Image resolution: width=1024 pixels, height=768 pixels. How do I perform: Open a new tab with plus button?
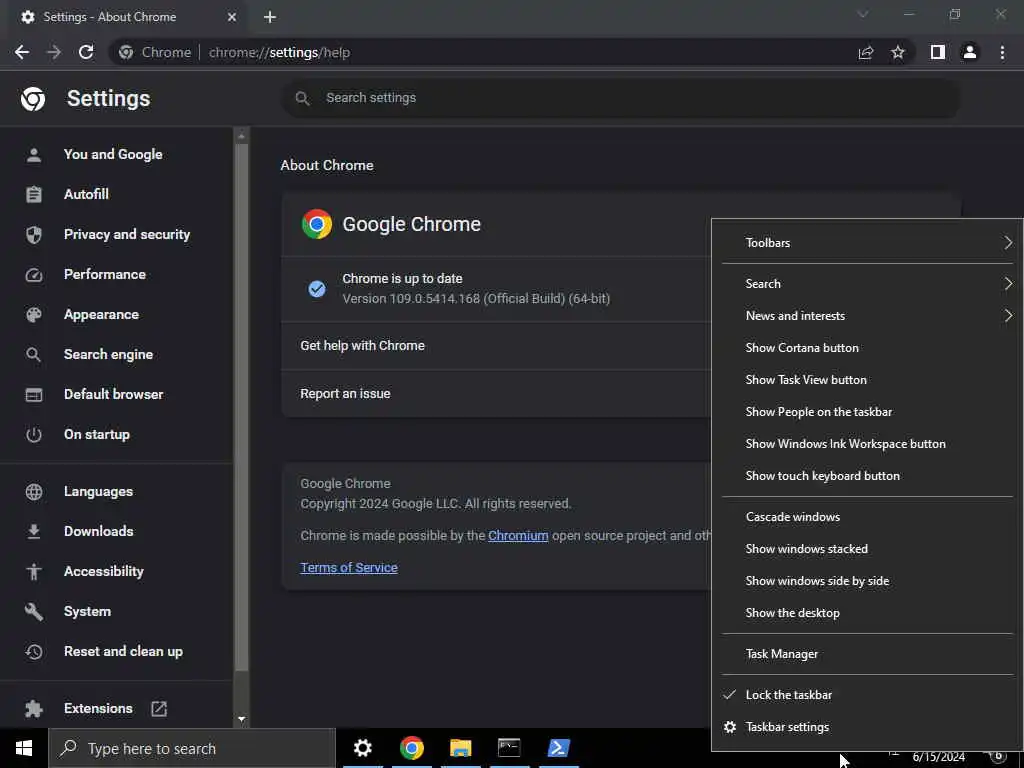coord(270,17)
